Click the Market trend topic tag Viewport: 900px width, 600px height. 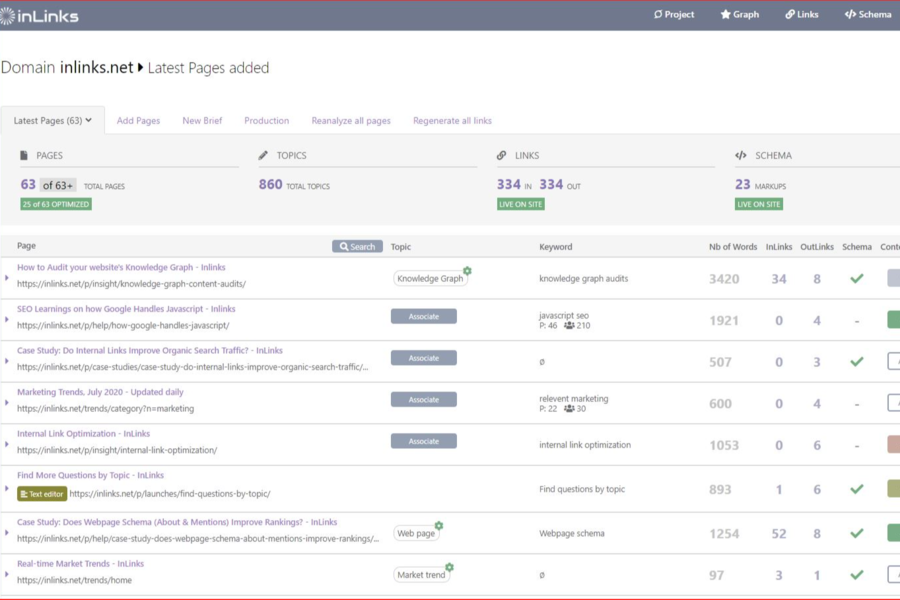pos(421,575)
